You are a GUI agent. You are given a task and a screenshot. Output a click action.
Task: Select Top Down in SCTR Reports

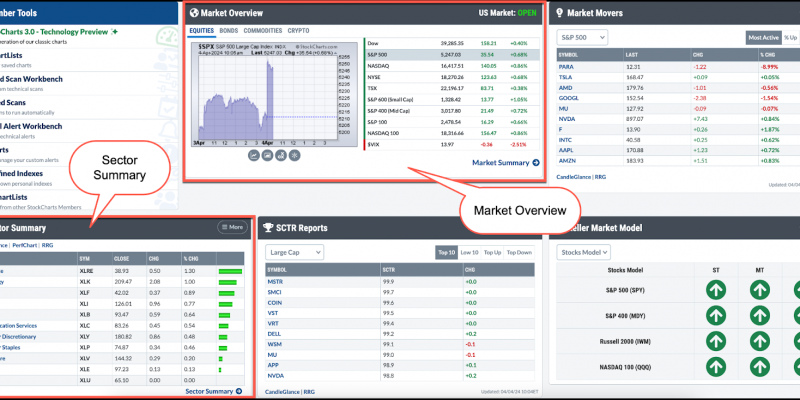click(x=519, y=253)
